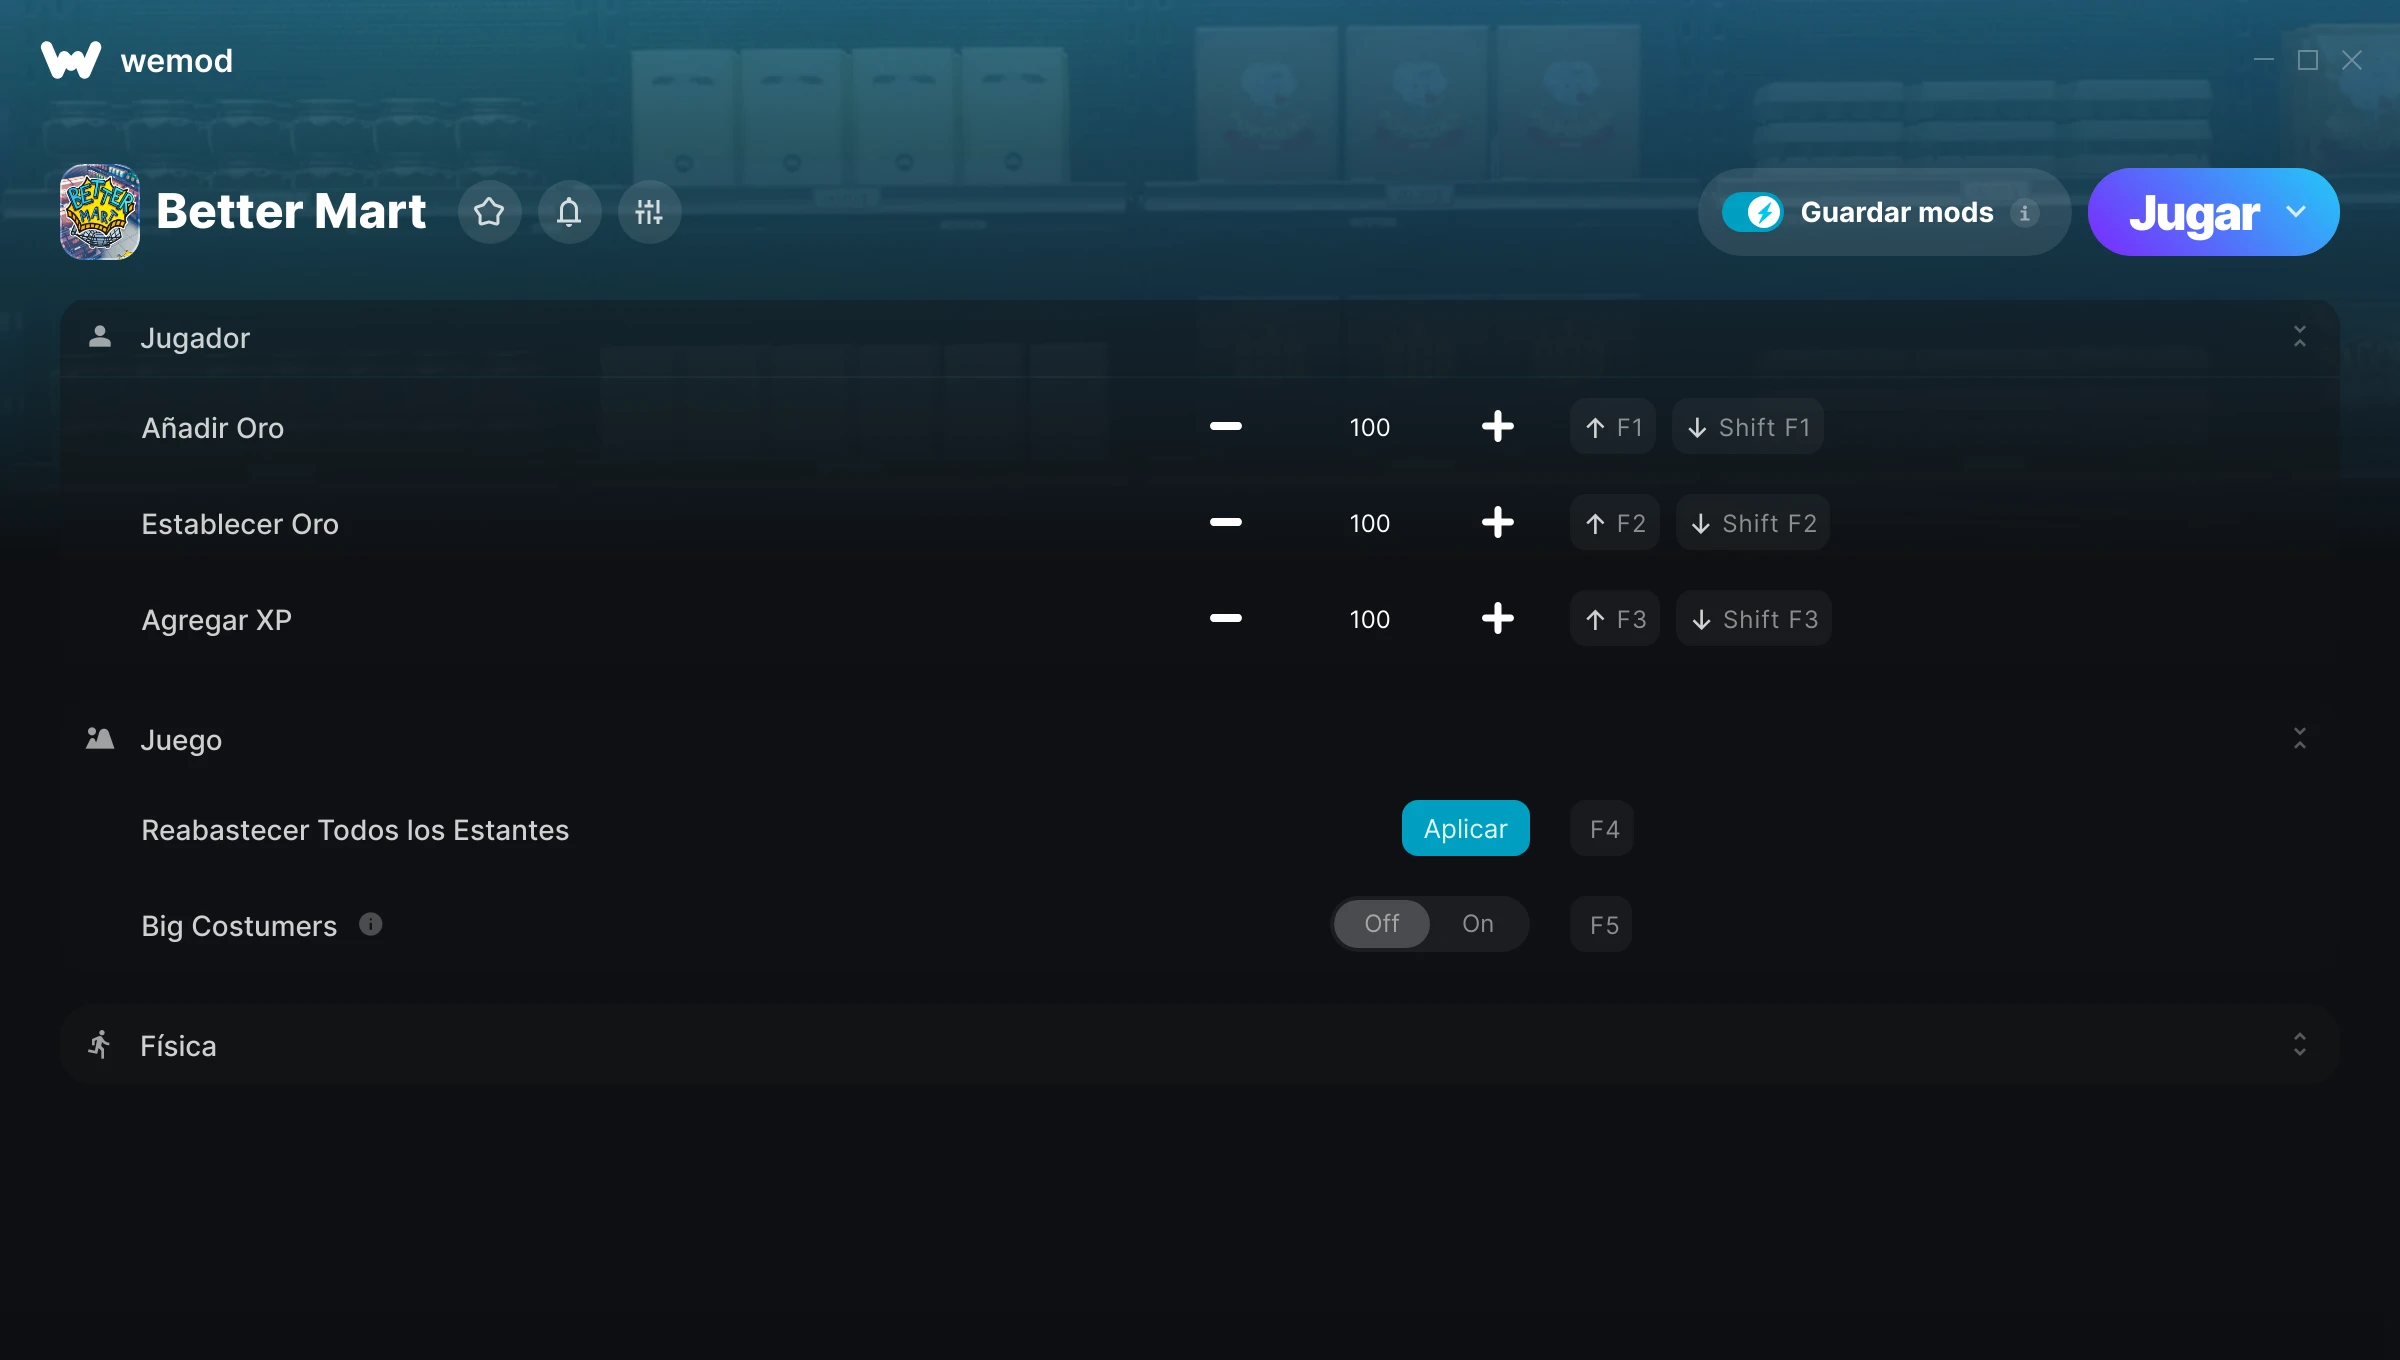Show Guardar mods info icon
This screenshot has height=1360, width=2400.
coord(2024,213)
